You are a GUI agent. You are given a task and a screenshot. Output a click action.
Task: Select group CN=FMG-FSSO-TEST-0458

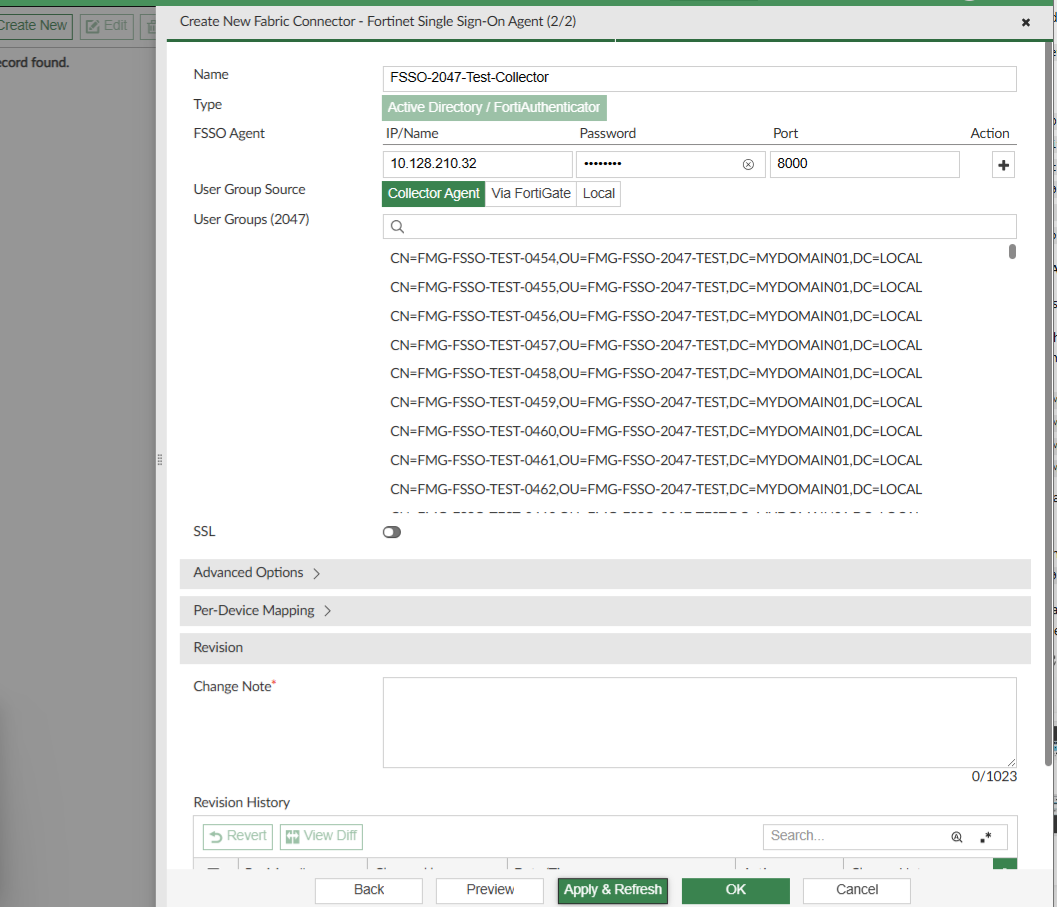[x=656, y=374]
